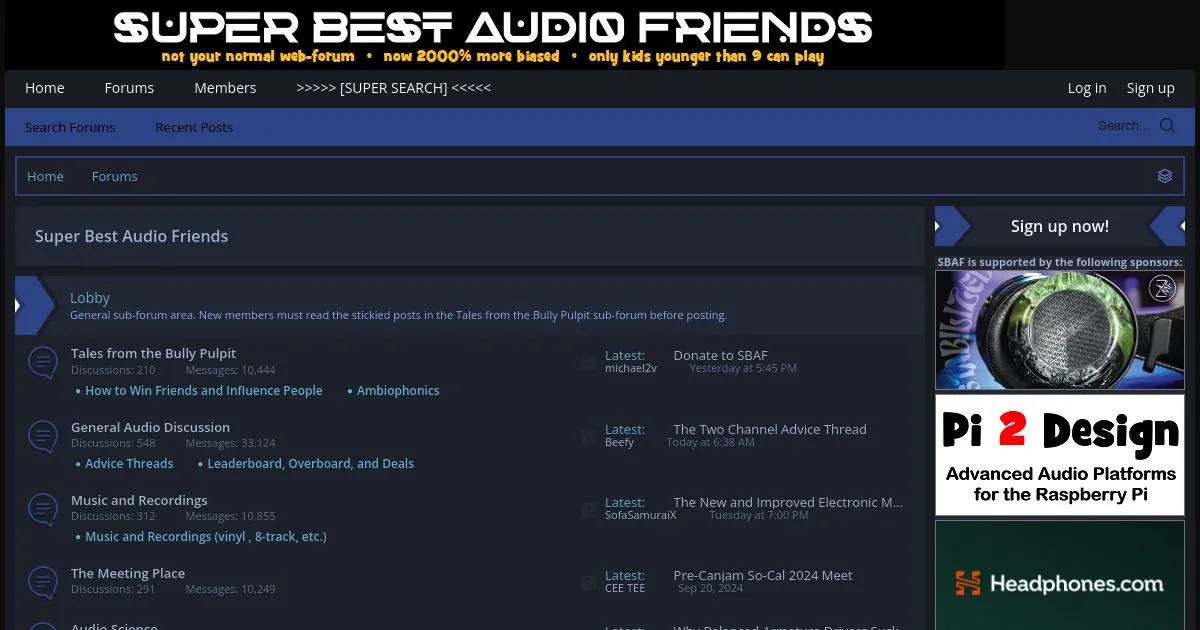Click latest-post icon beside Two Channel Advice Thread
The width and height of the screenshot is (1200, 630).
point(589,437)
